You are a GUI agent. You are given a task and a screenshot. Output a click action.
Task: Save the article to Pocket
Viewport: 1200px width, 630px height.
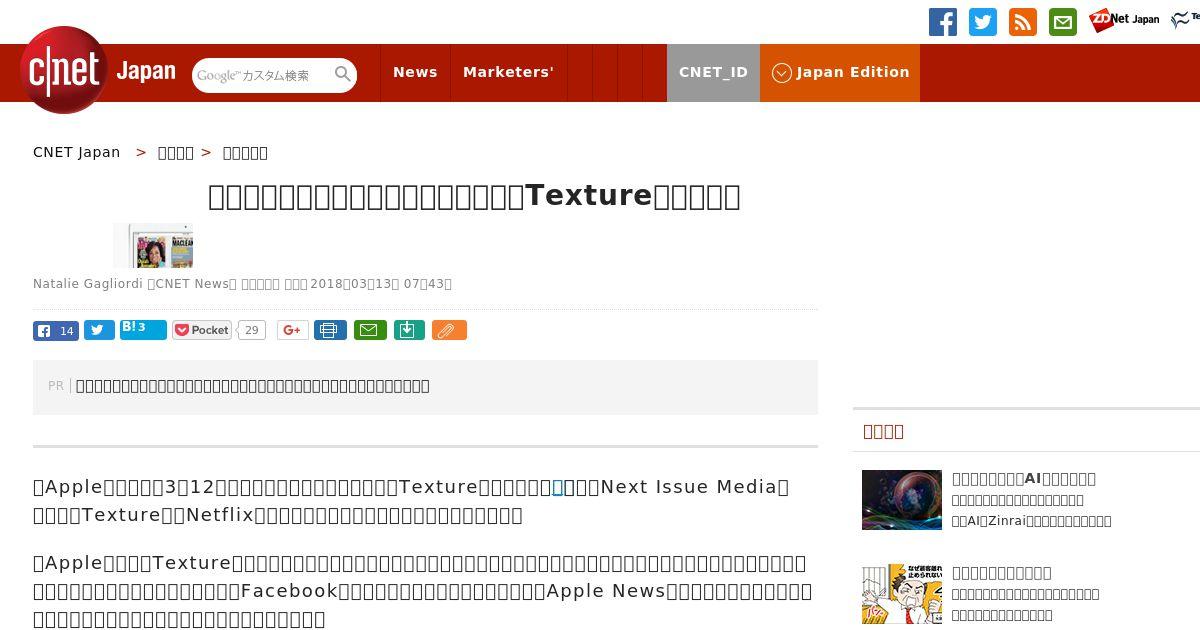coord(202,330)
